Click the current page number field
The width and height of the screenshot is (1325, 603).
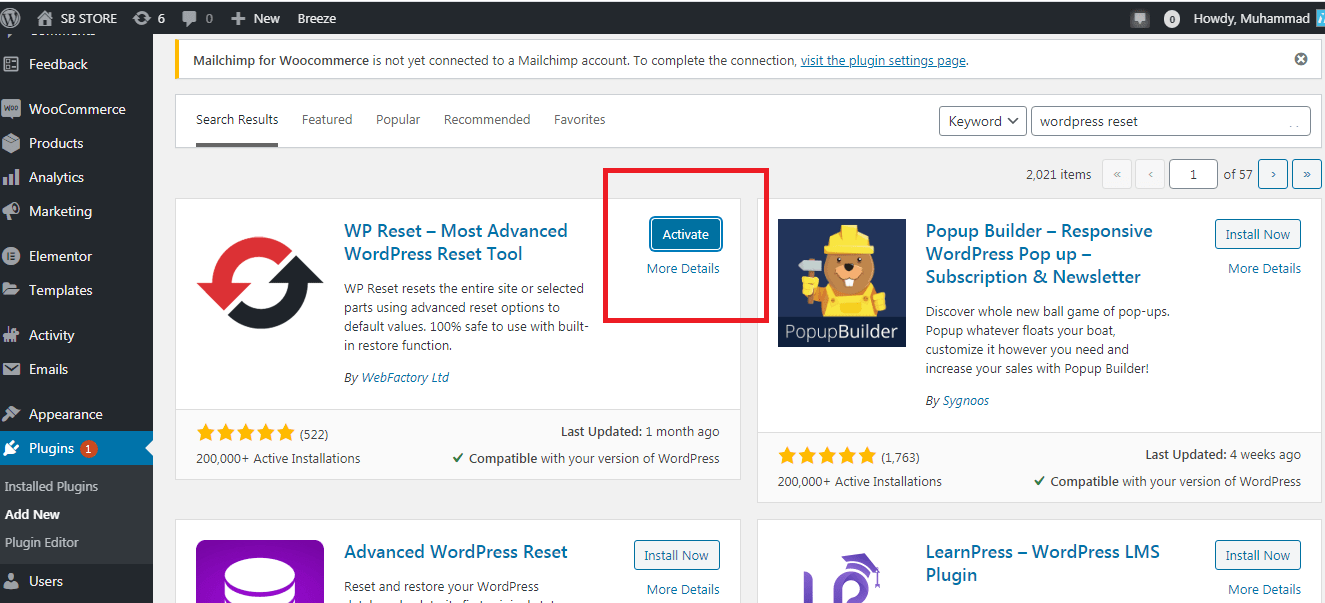coord(1193,174)
